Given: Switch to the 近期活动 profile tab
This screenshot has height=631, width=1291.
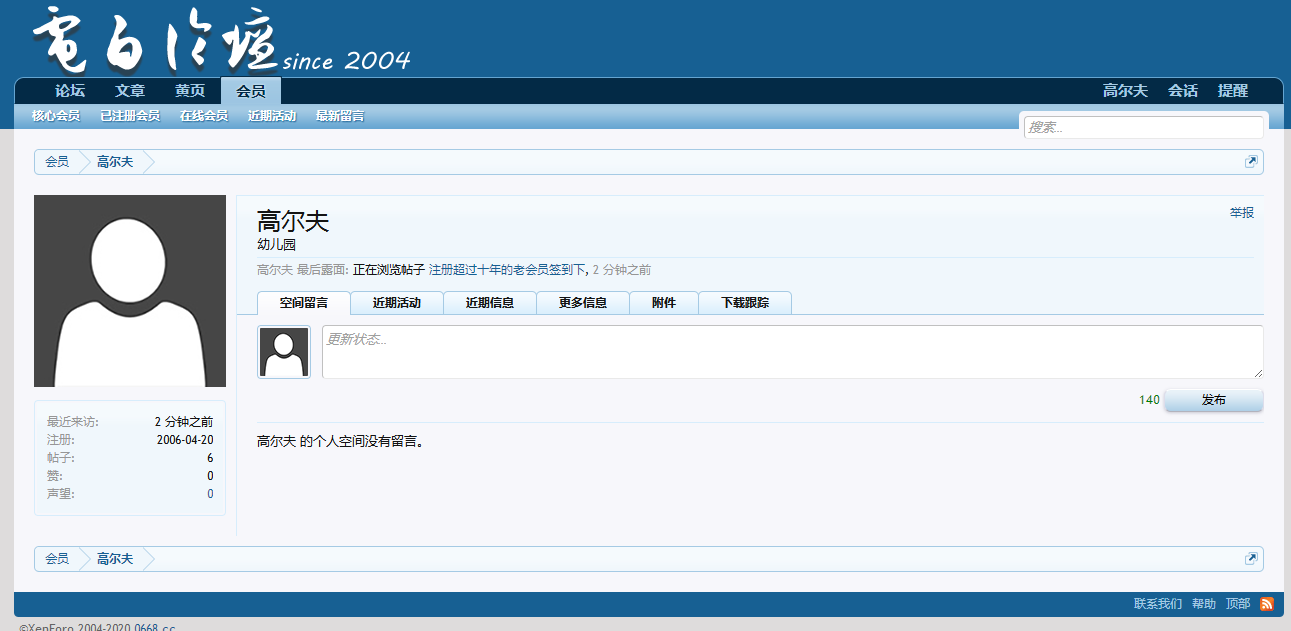Looking at the screenshot, I should pyautogui.click(x=397, y=303).
